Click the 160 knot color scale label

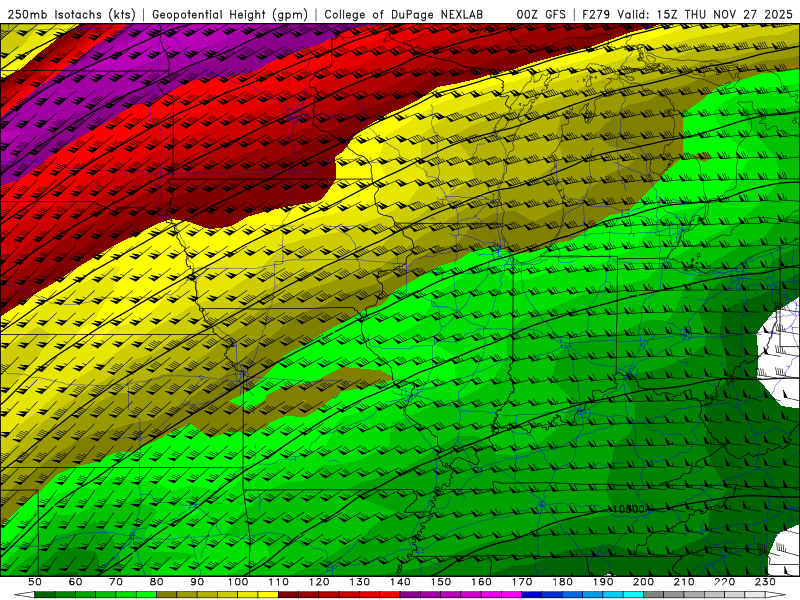point(482,582)
